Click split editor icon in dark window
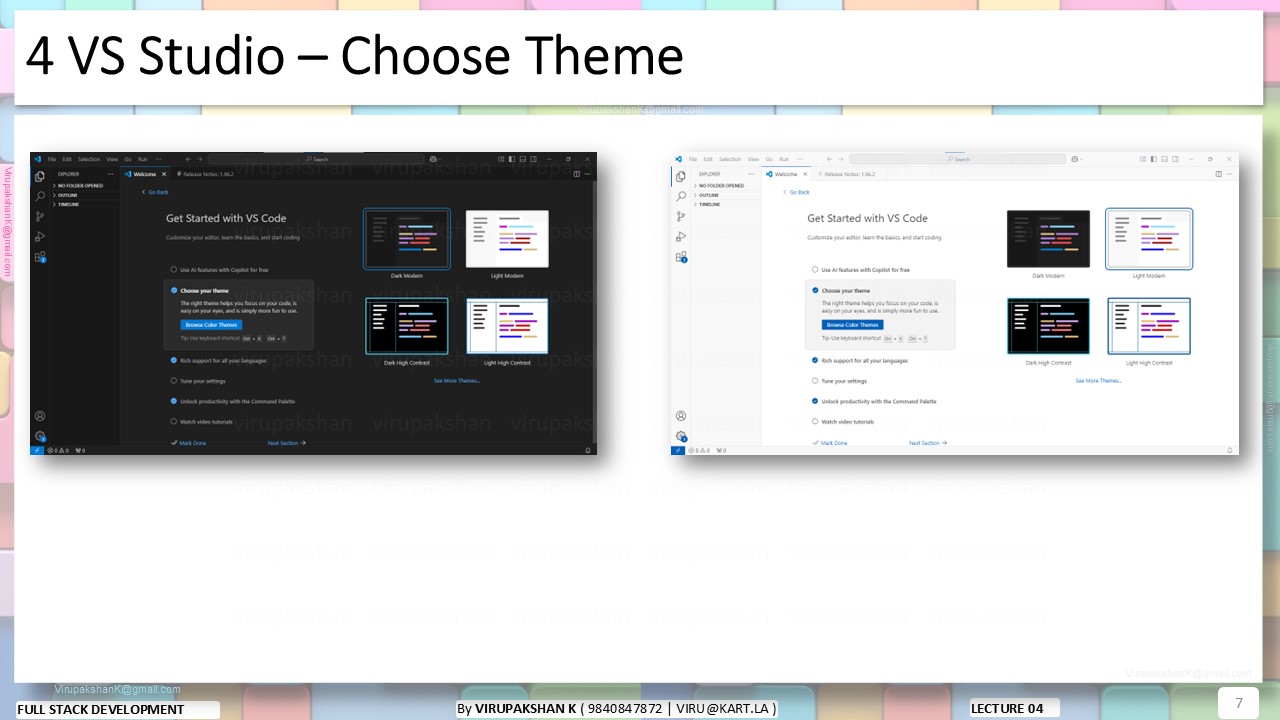The height and width of the screenshot is (720, 1280). 576,174
